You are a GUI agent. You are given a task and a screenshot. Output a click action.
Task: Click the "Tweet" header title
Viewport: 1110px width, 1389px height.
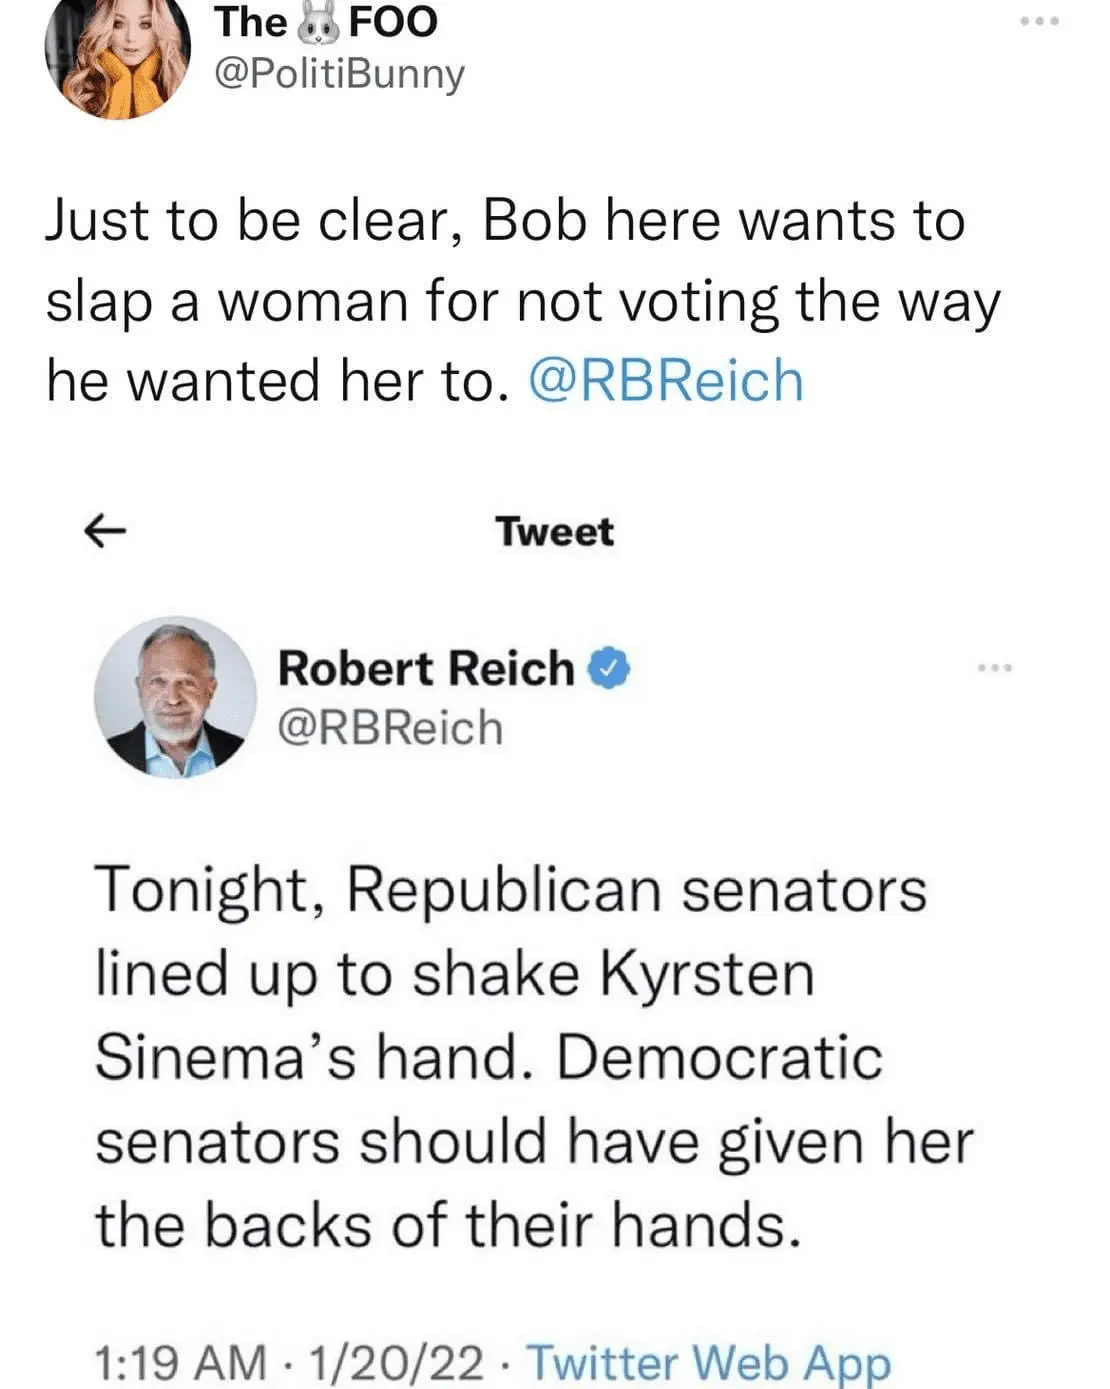554,531
